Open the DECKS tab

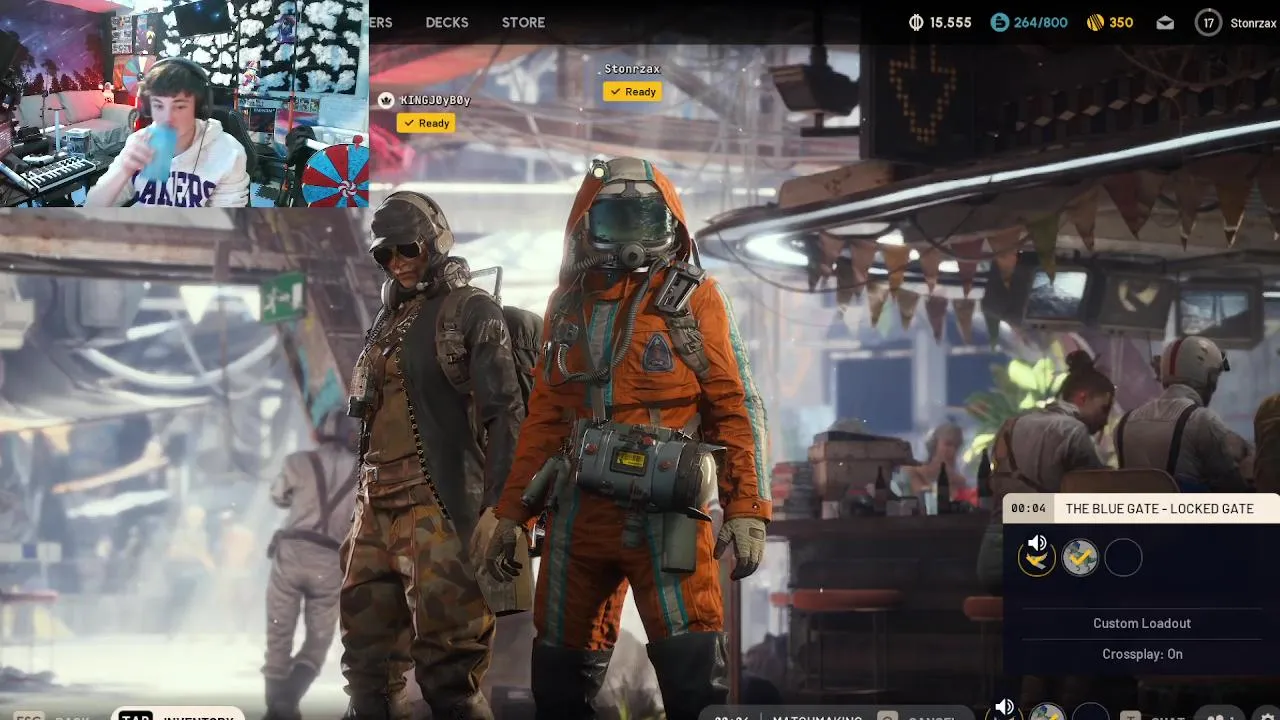447,22
